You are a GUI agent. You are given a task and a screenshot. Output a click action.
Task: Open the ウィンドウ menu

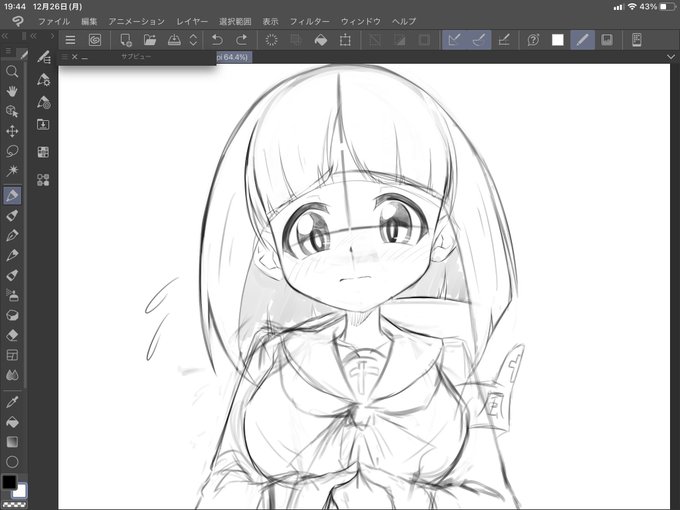360,21
